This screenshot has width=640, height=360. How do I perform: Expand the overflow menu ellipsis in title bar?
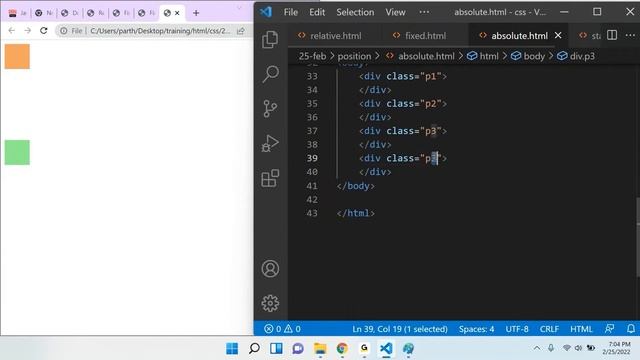424,12
